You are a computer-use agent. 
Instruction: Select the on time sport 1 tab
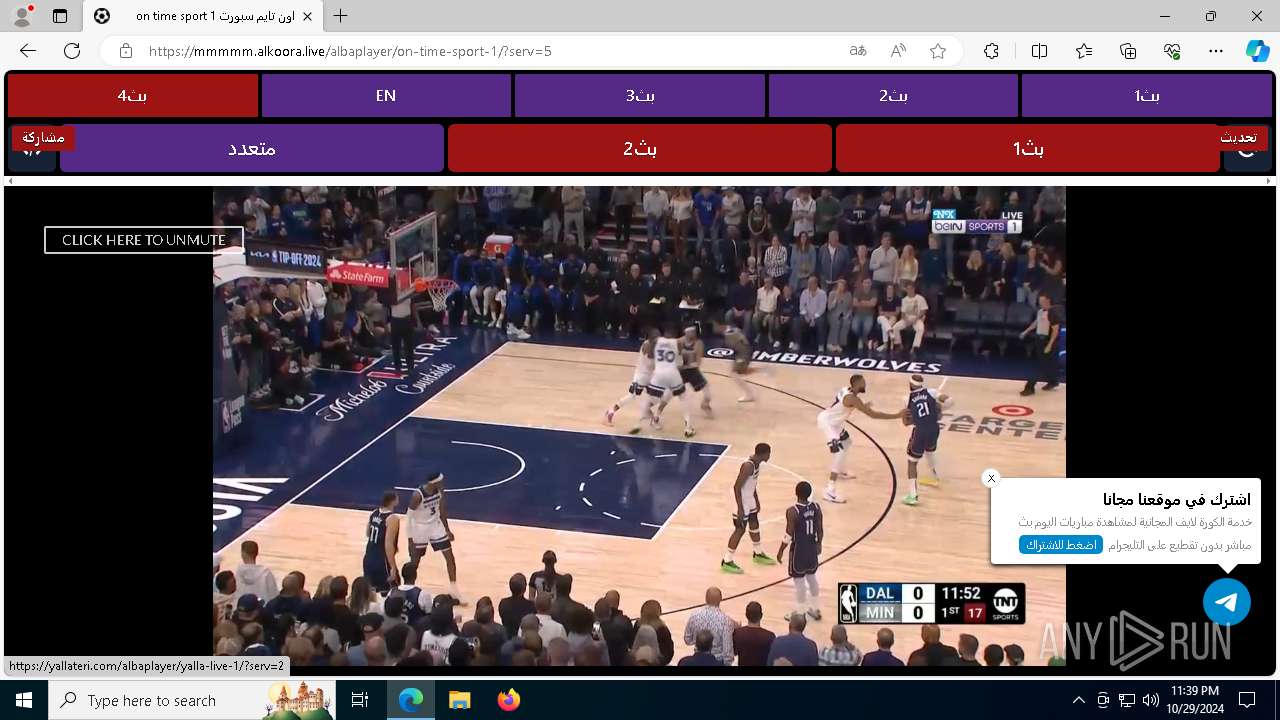click(202, 16)
